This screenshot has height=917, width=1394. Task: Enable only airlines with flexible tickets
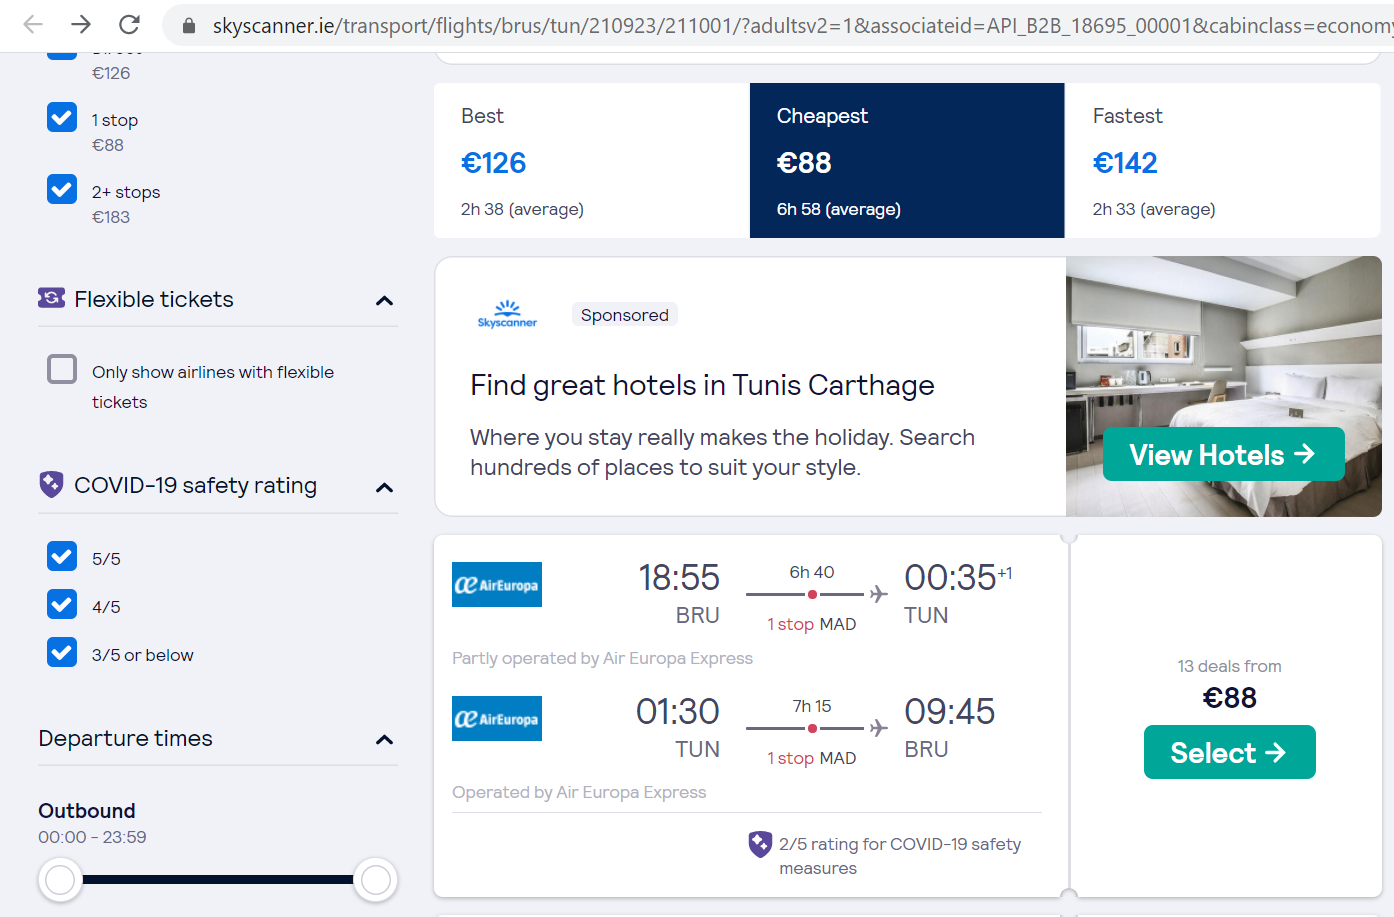62,369
